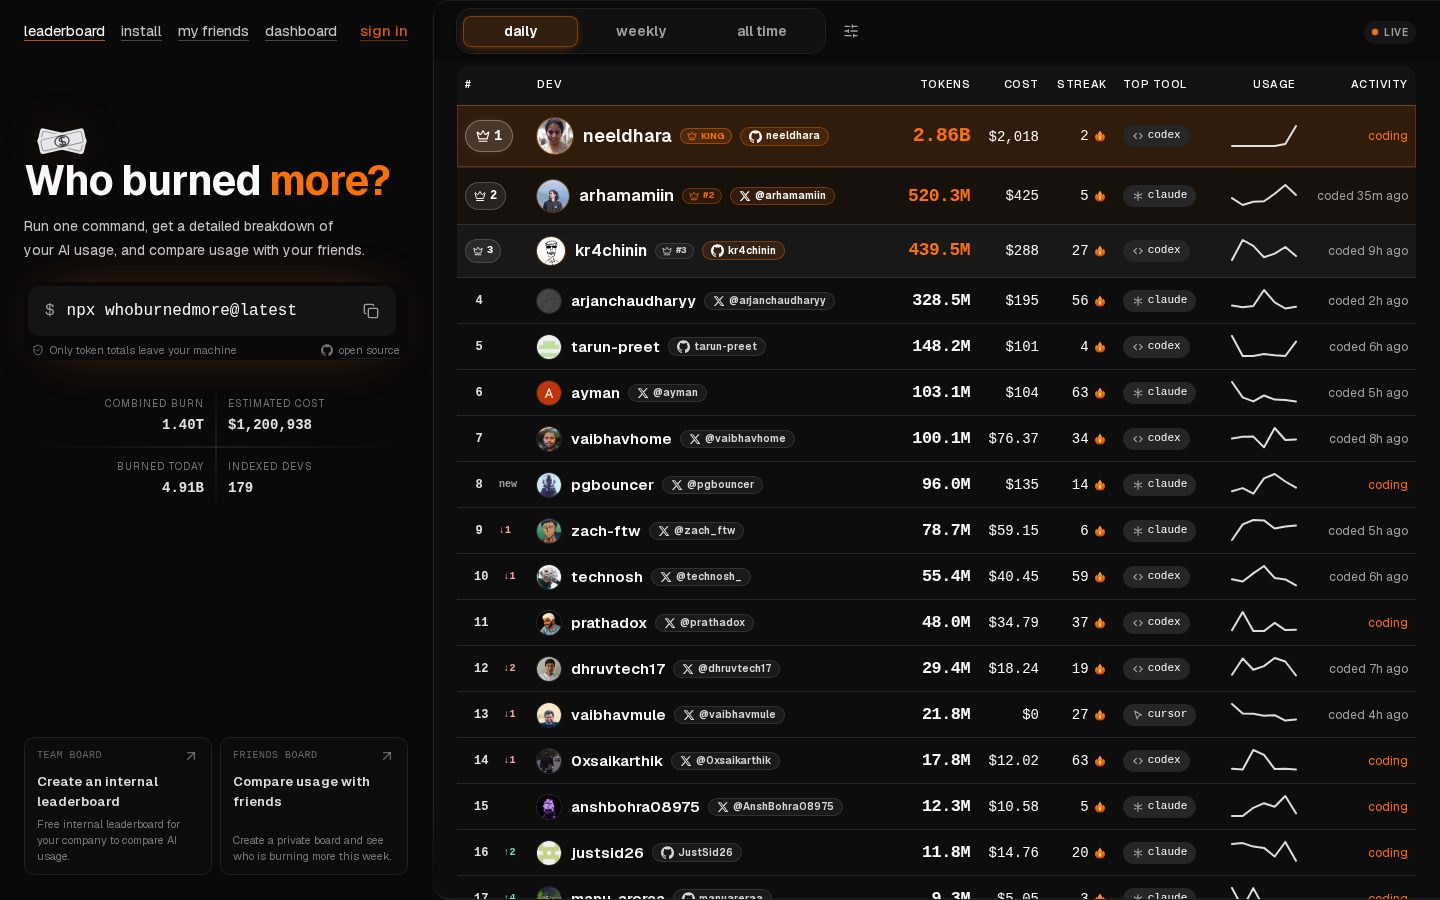The image size is (1440, 900).
Task: Click kr4chinin's usage sparkline chart
Action: (x=1264, y=250)
